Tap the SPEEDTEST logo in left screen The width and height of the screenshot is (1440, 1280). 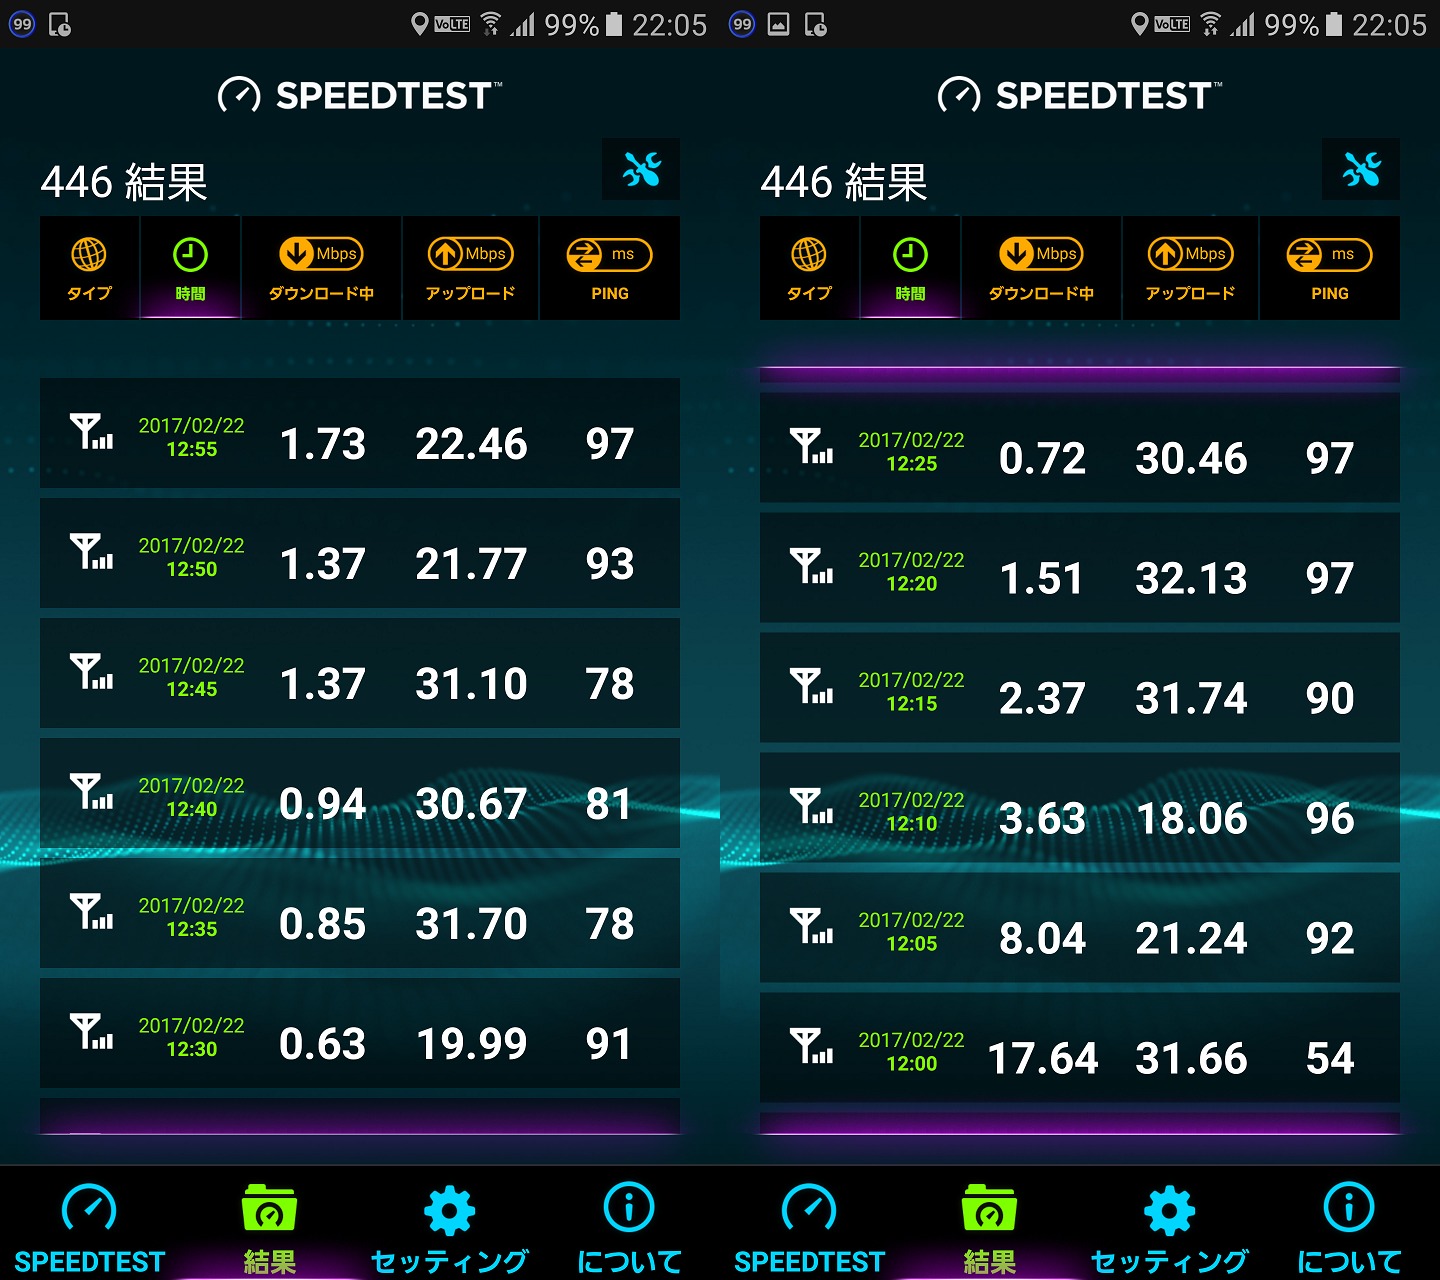(x=360, y=96)
